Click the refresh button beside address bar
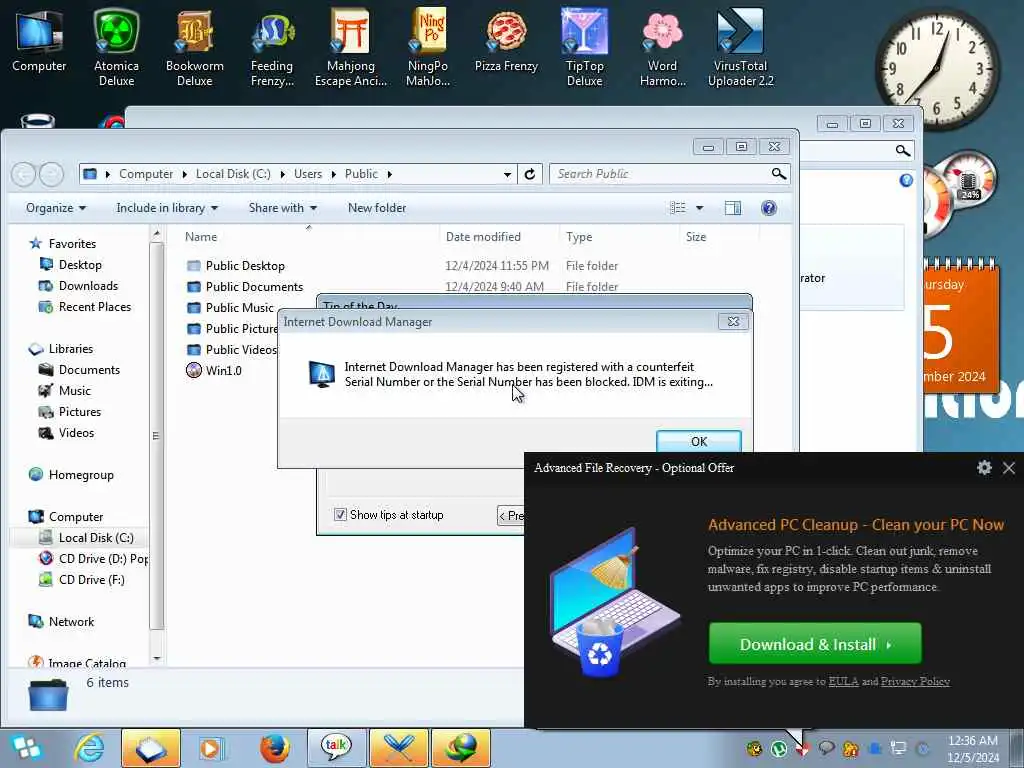The image size is (1024, 768). [x=530, y=174]
